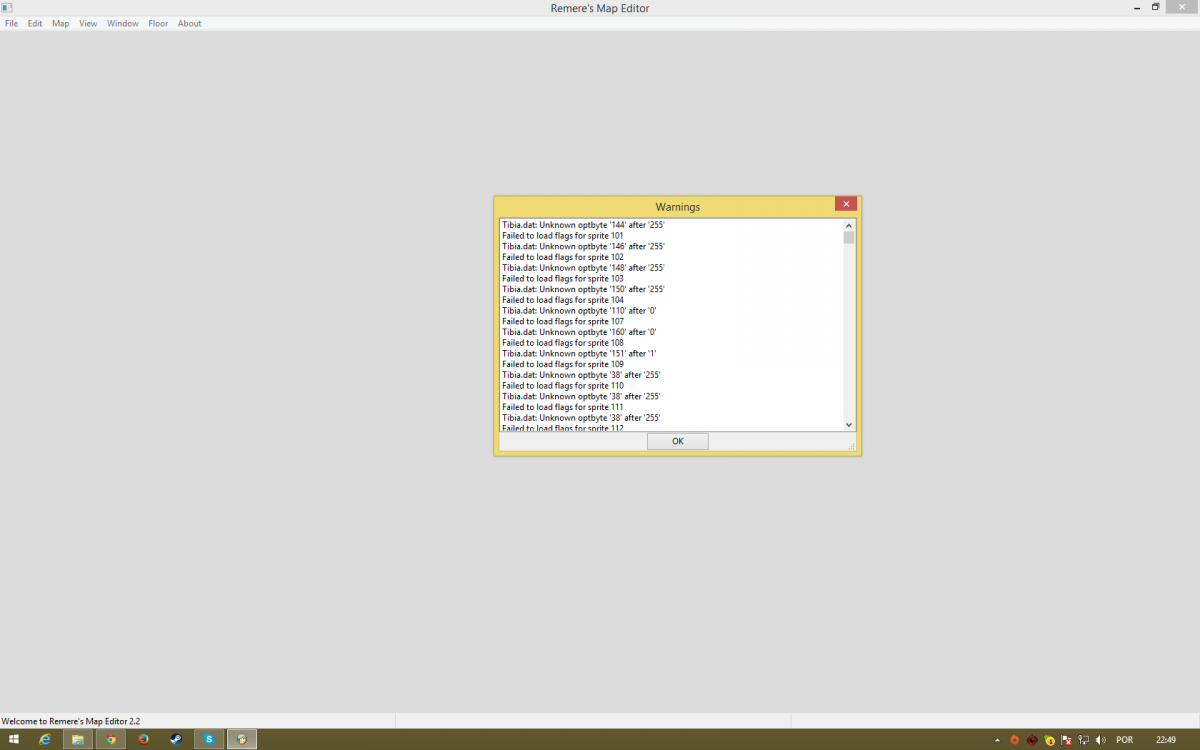The image size is (1200, 750).
Task: Open the Edit menu
Action: [x=35, y=24]
